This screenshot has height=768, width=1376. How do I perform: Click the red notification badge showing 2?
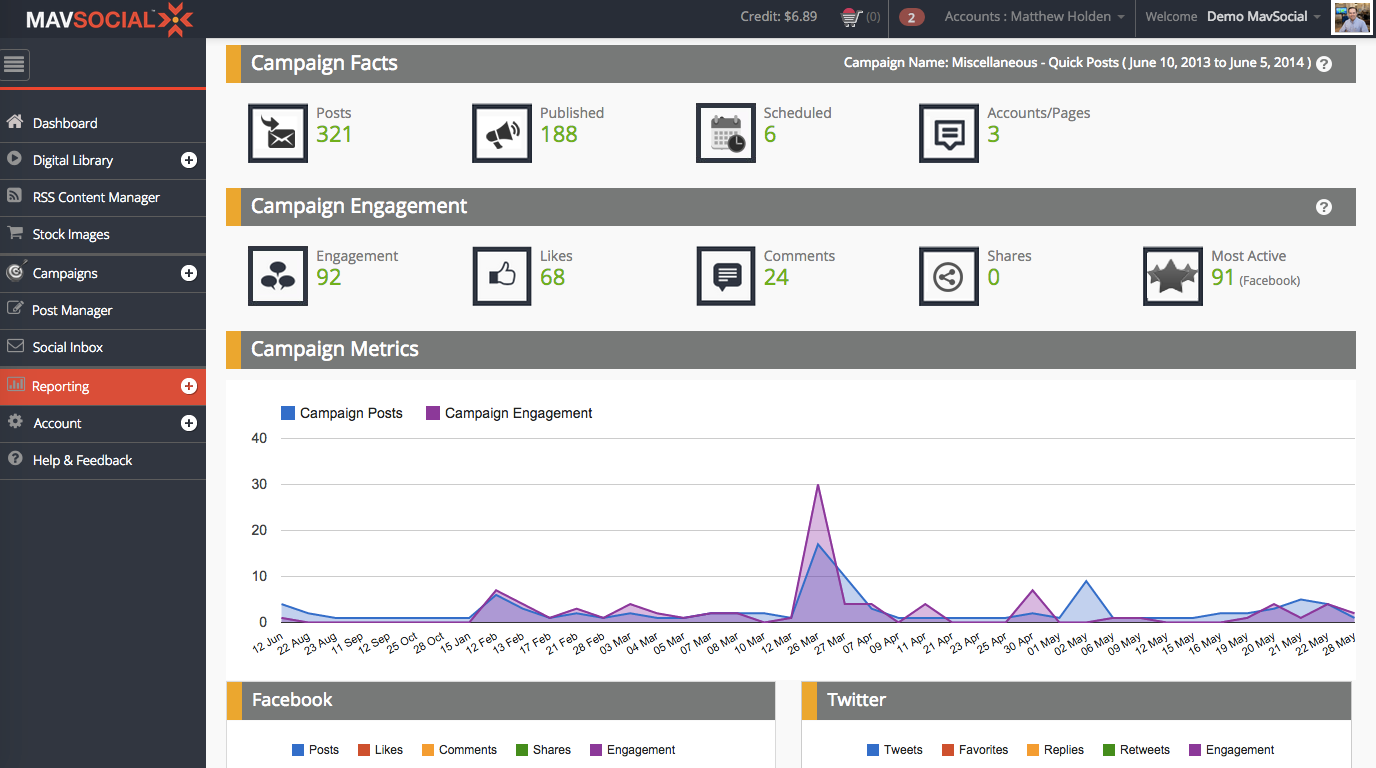[911, 17]
